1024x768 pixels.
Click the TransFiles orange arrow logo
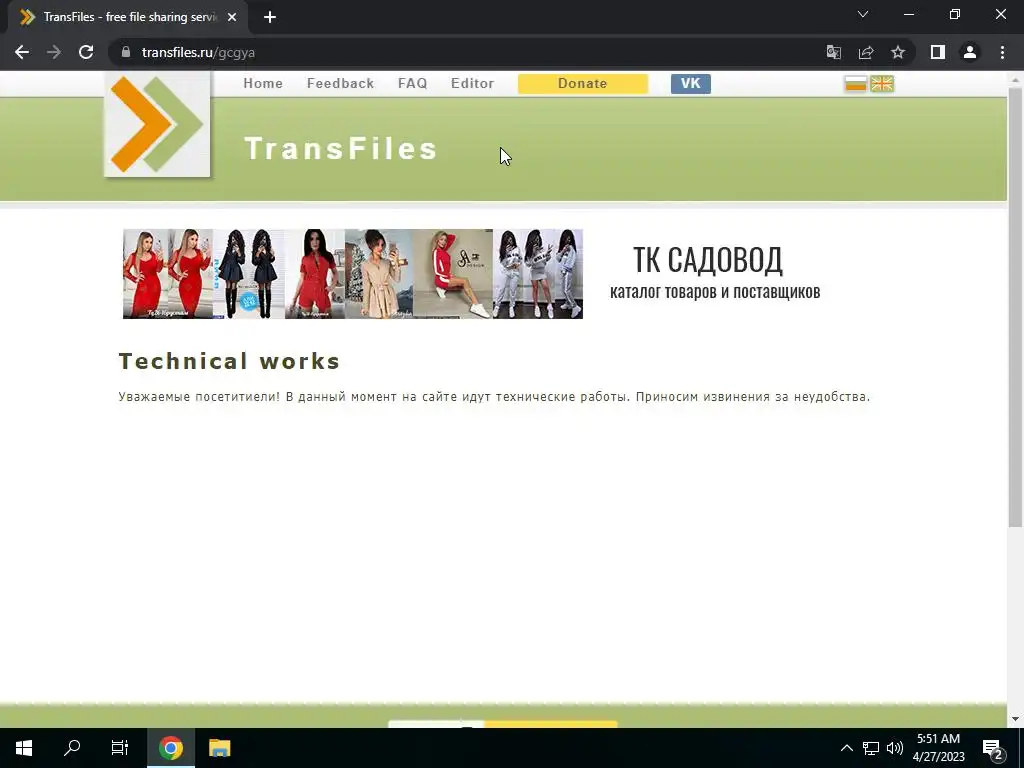point(157,124)
